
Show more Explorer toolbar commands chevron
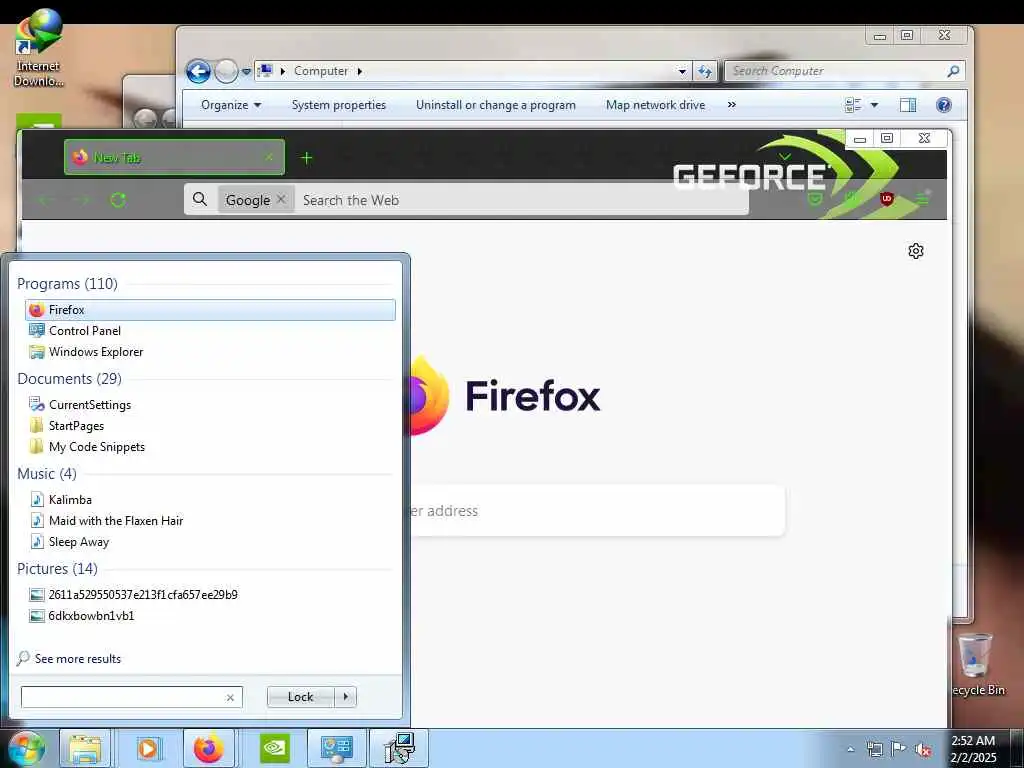(x=731, y=104)
